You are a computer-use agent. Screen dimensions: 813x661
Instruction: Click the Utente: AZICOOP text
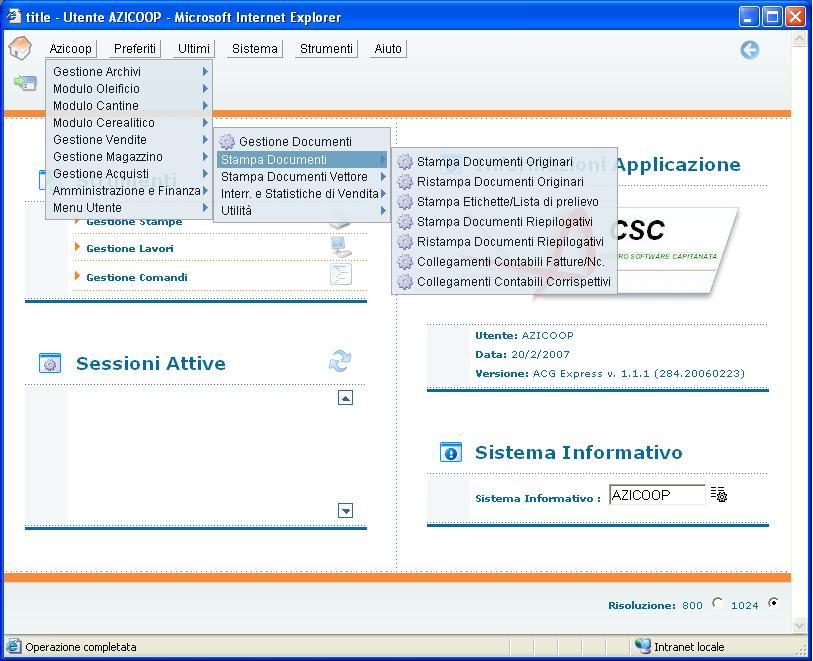pyautogui.click(x=524, y=335)
